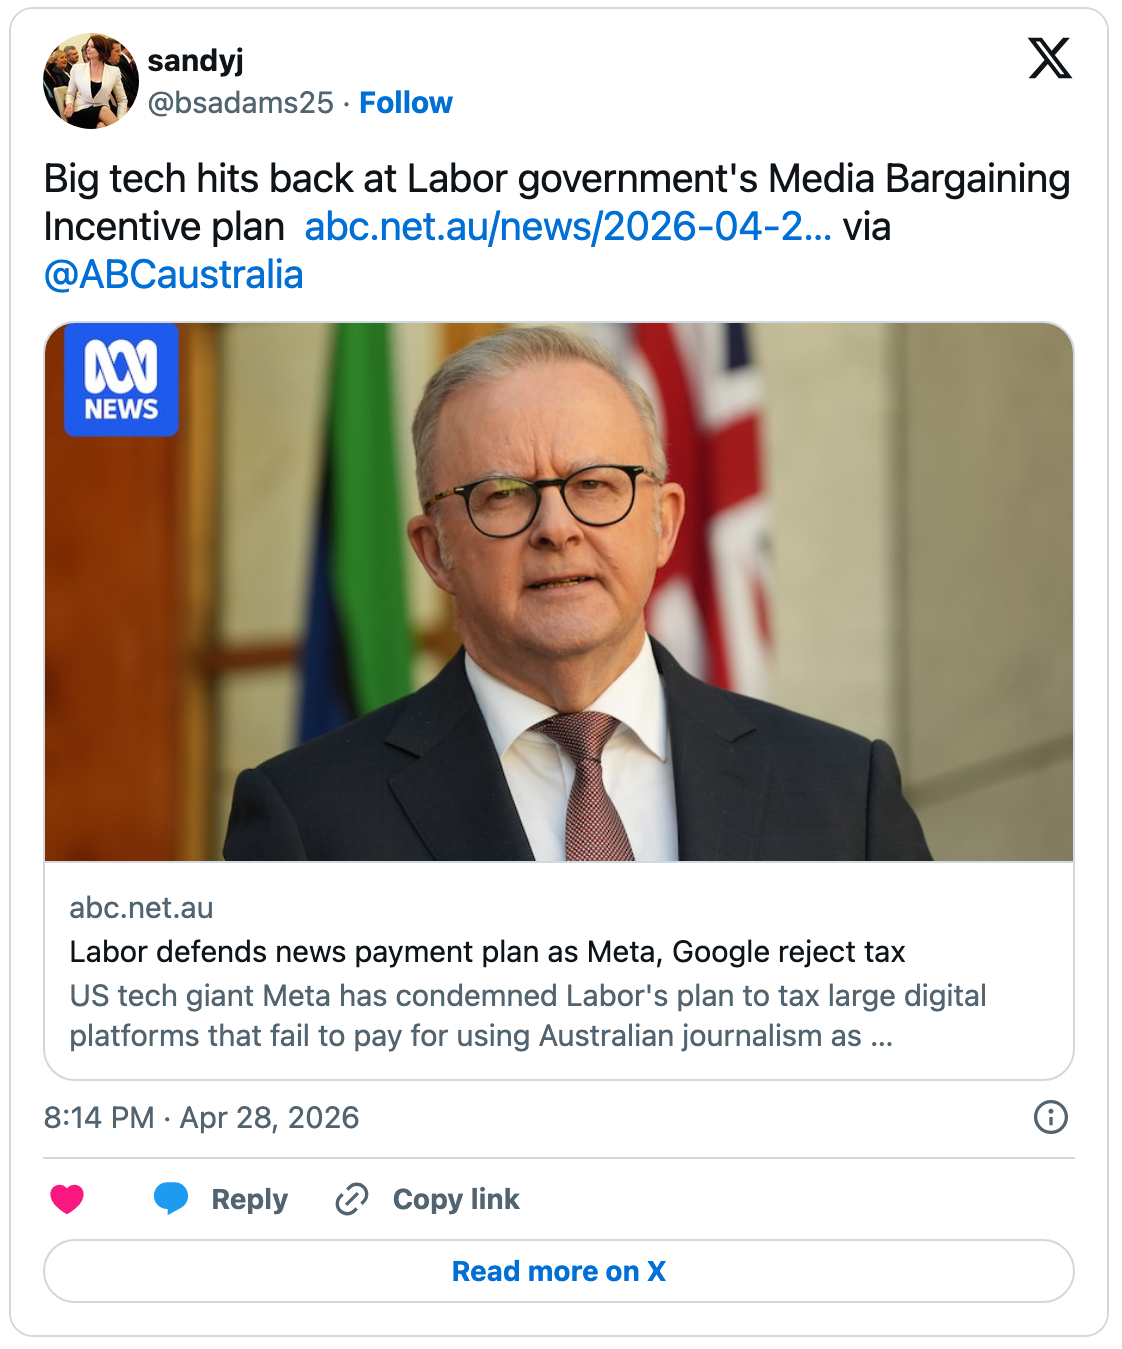The width and height of the screenshot is (1122, 1349).
Task: Click the blue reply speech bubble icon
Action: [171, 1198]
